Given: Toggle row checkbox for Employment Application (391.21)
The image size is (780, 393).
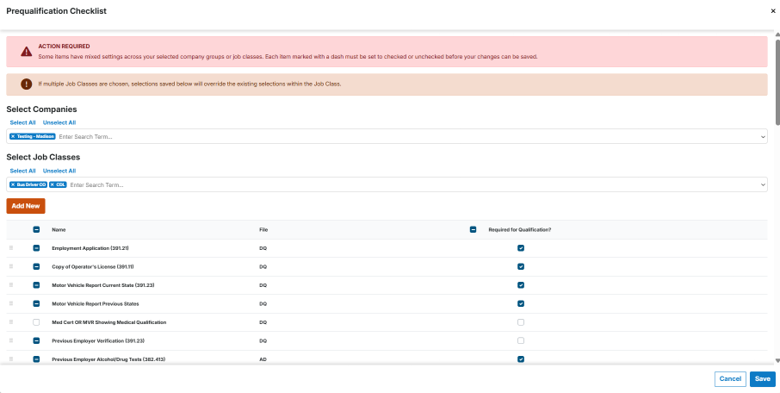Looking at the screenshot, I should pos(36,248).
